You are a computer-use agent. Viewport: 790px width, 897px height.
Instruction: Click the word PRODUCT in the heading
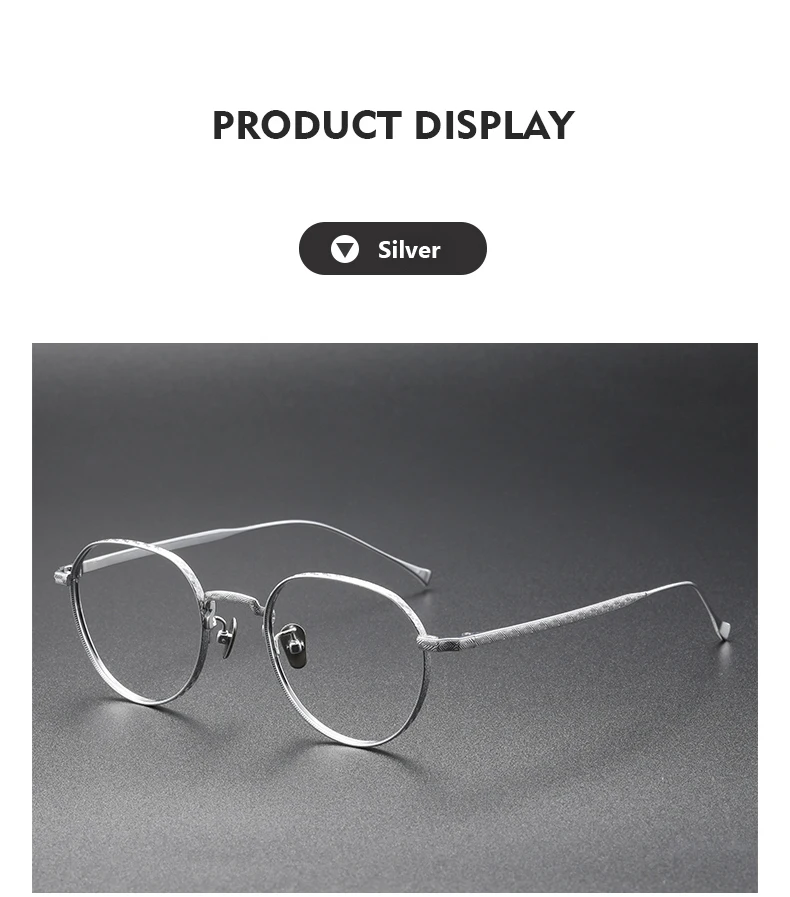click(x=307, y=125)
